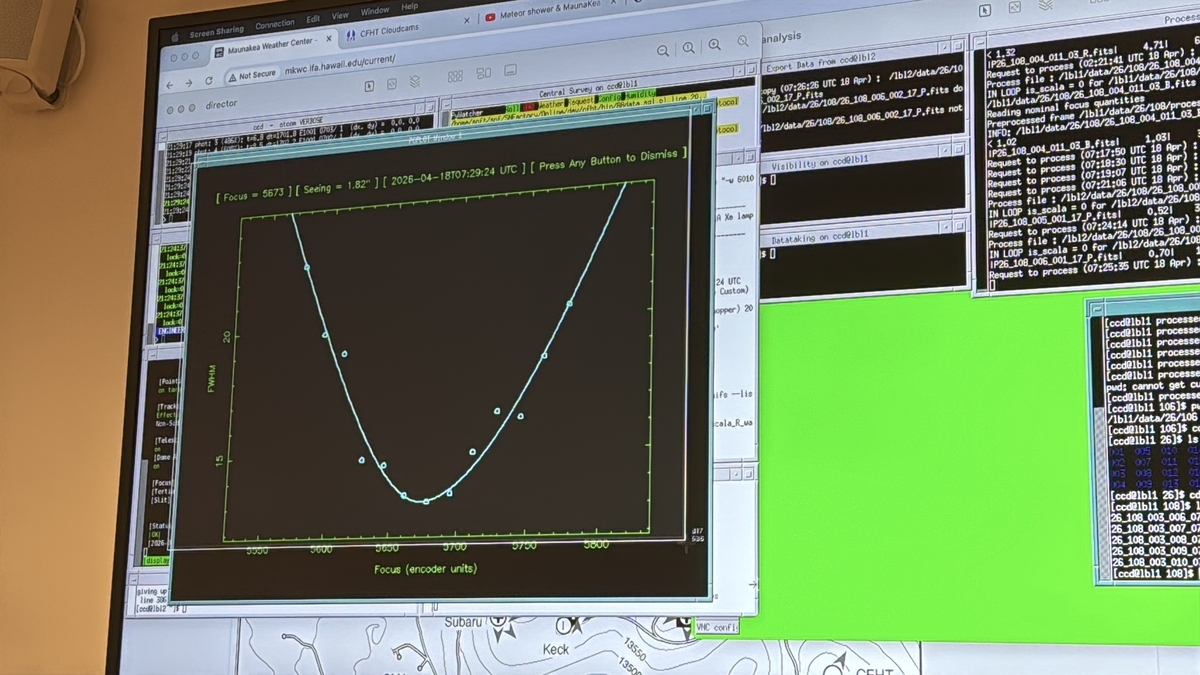Click the zoom in magnifier icon
Viewport: 1200px width, 675px height.
pos(715,45)
